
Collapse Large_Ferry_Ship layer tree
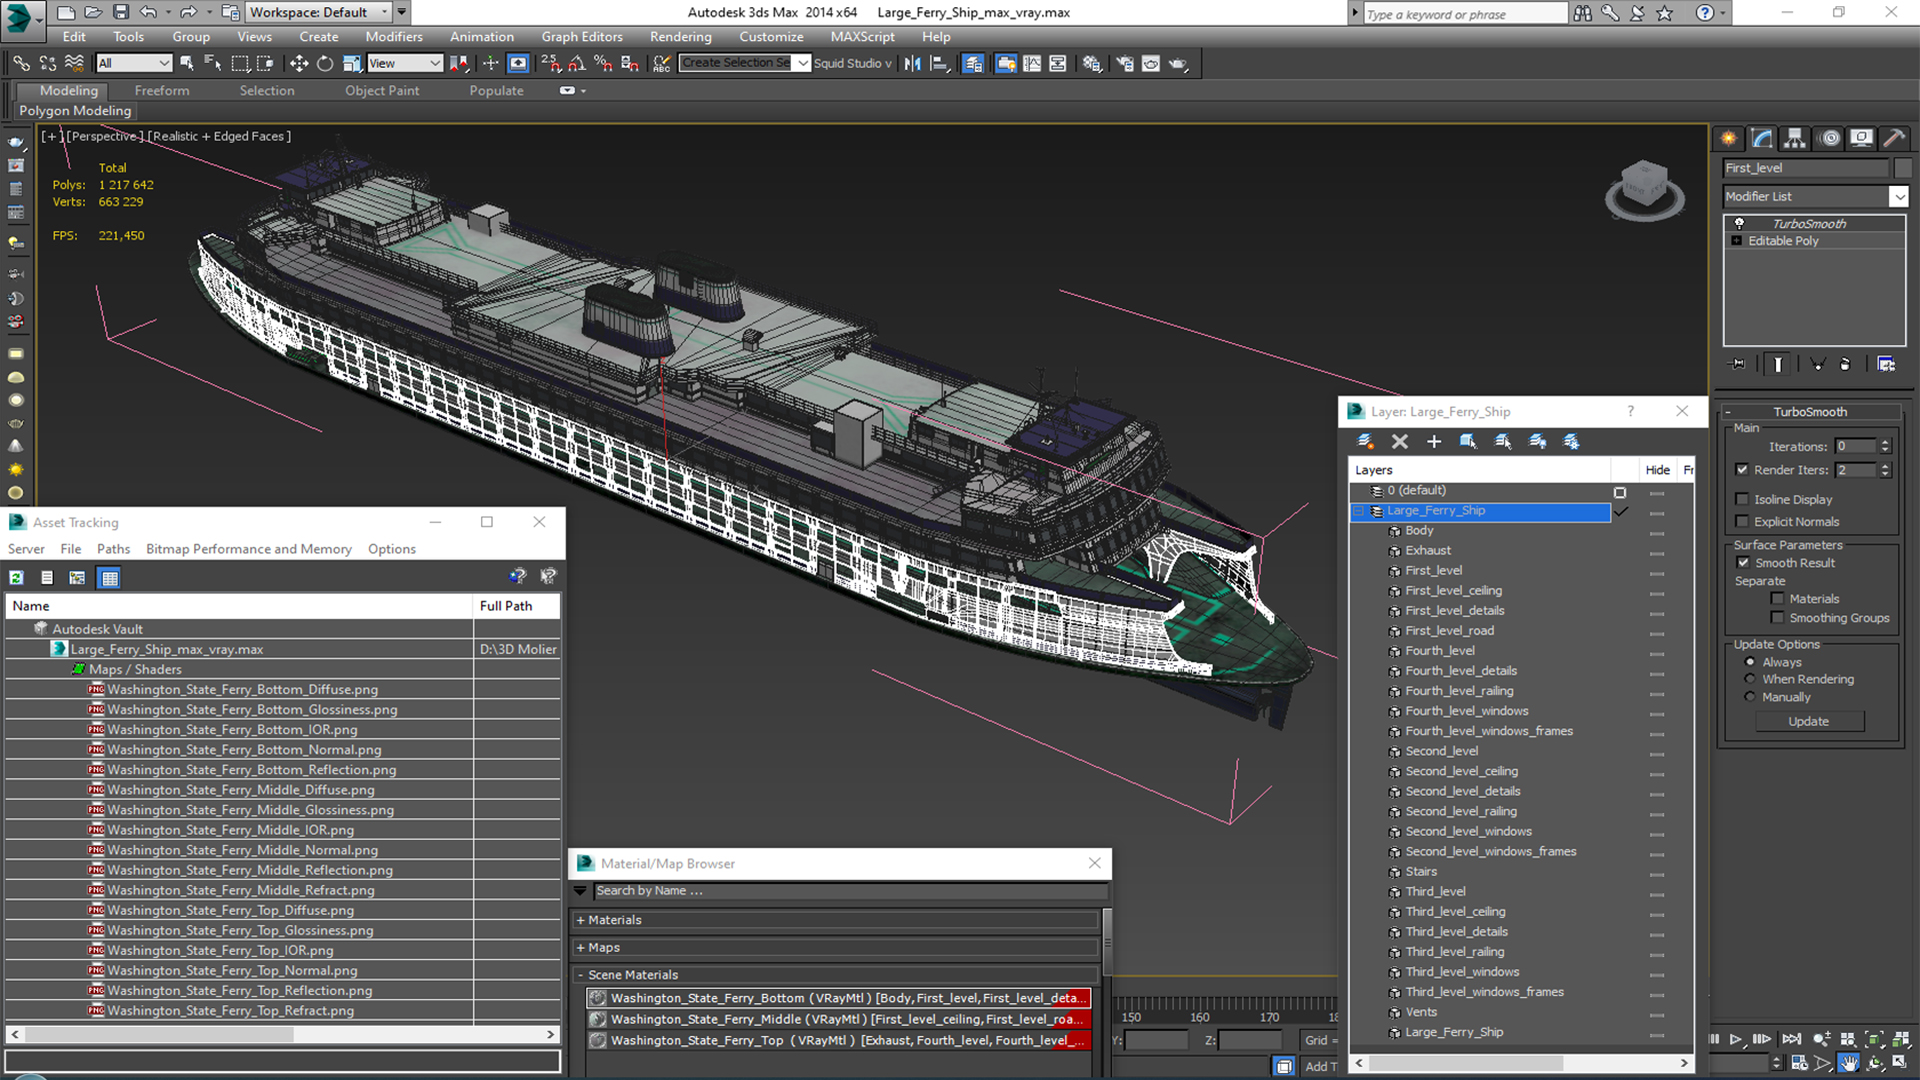coord(1358,511)
